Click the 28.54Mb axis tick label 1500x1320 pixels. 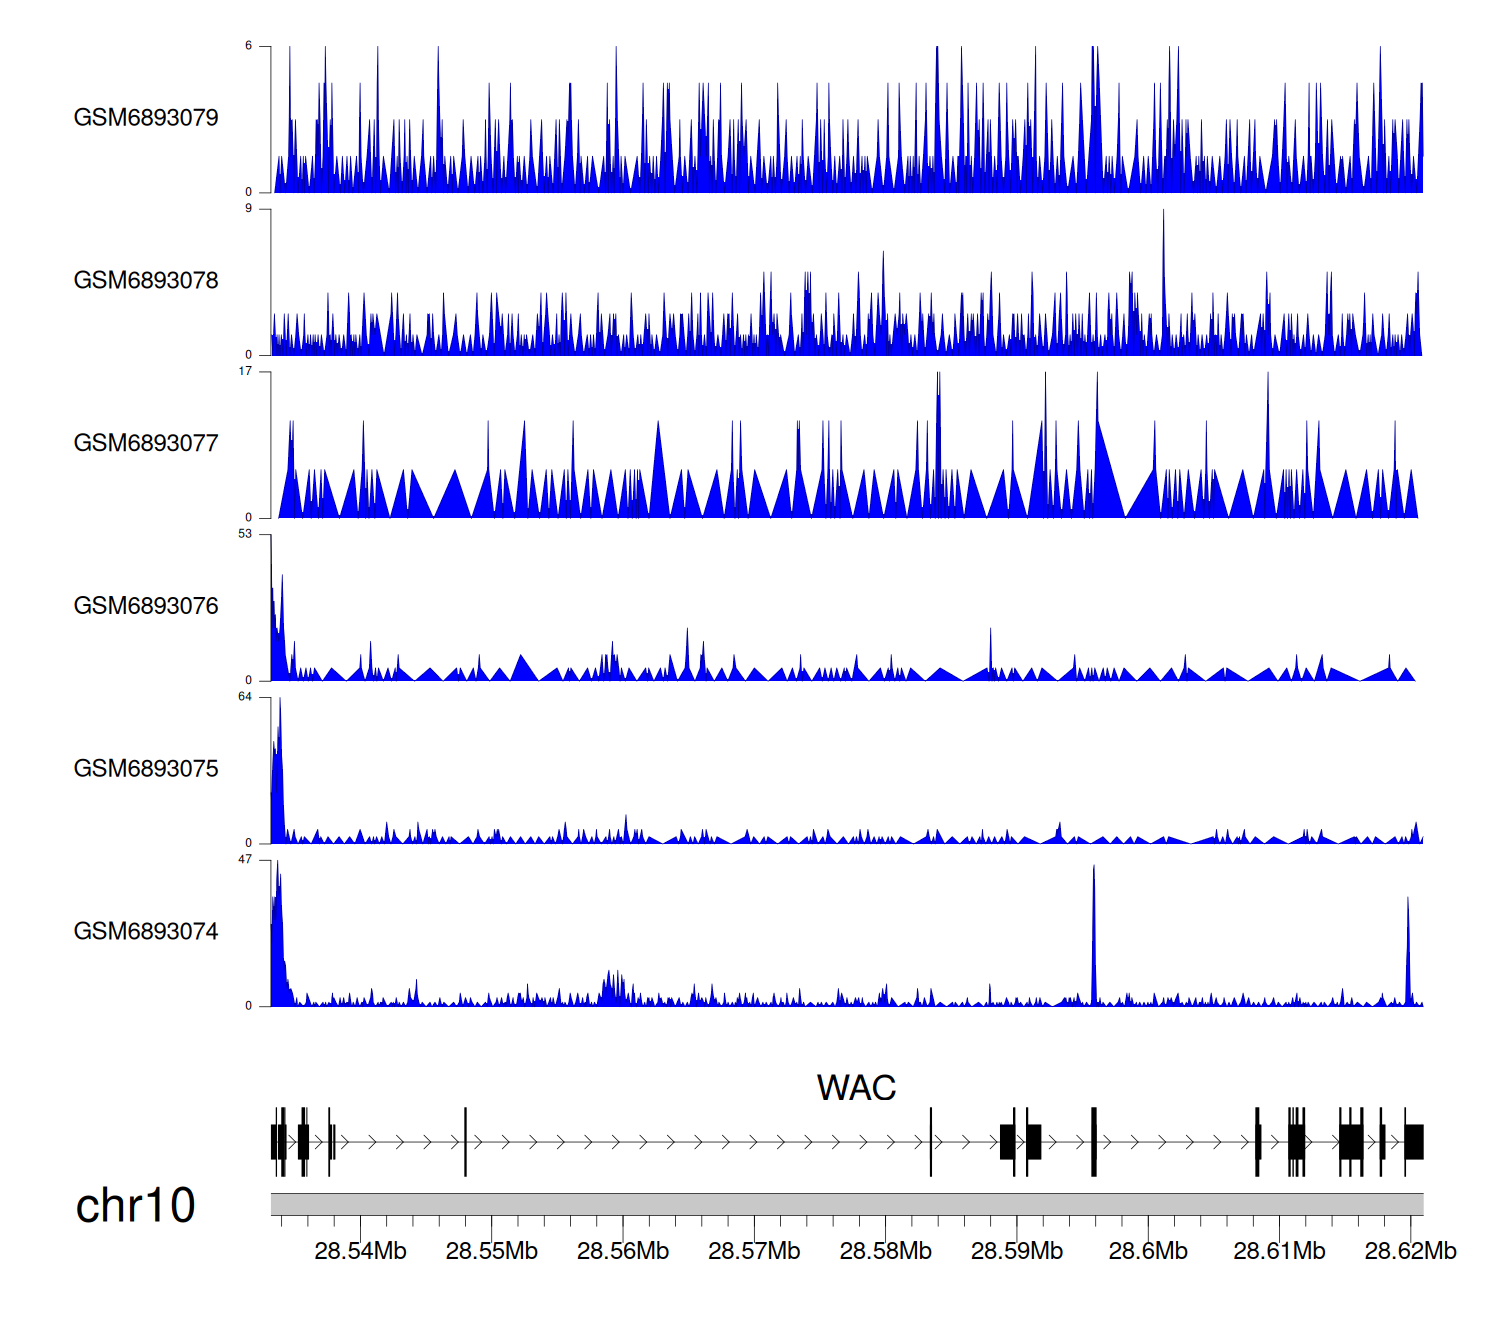(360, 1251)
